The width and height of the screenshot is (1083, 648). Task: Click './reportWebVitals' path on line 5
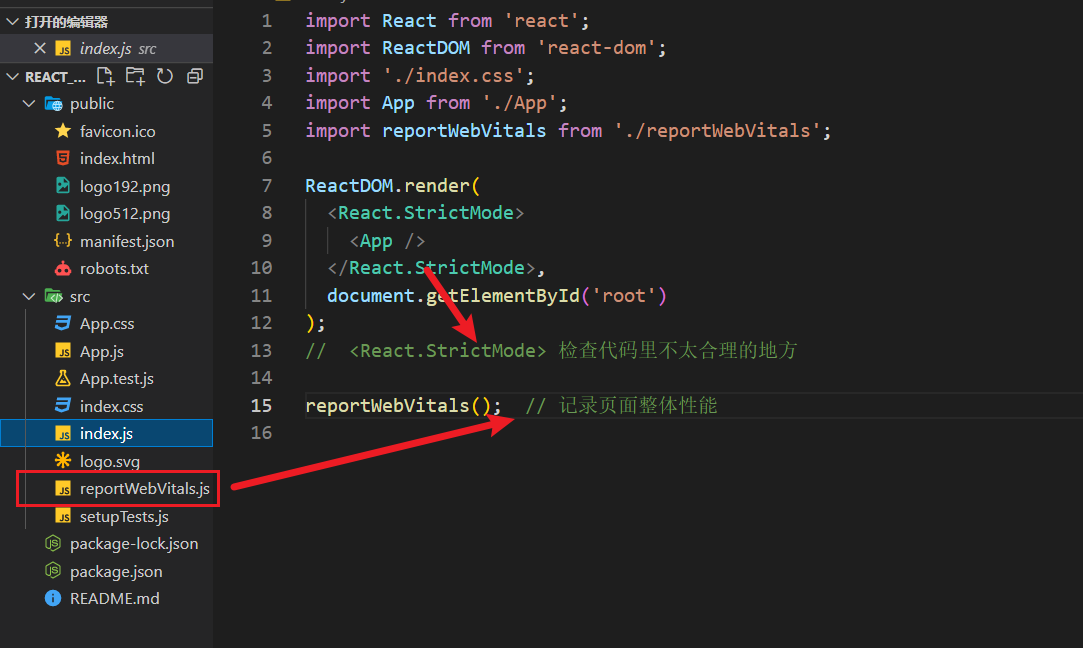[x=717, y=131]
